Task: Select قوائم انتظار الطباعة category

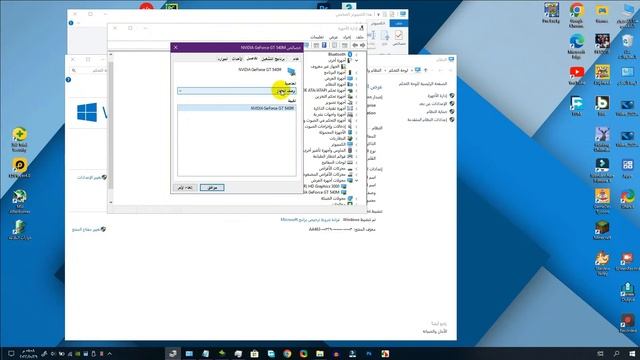Action: click(332, 156)
